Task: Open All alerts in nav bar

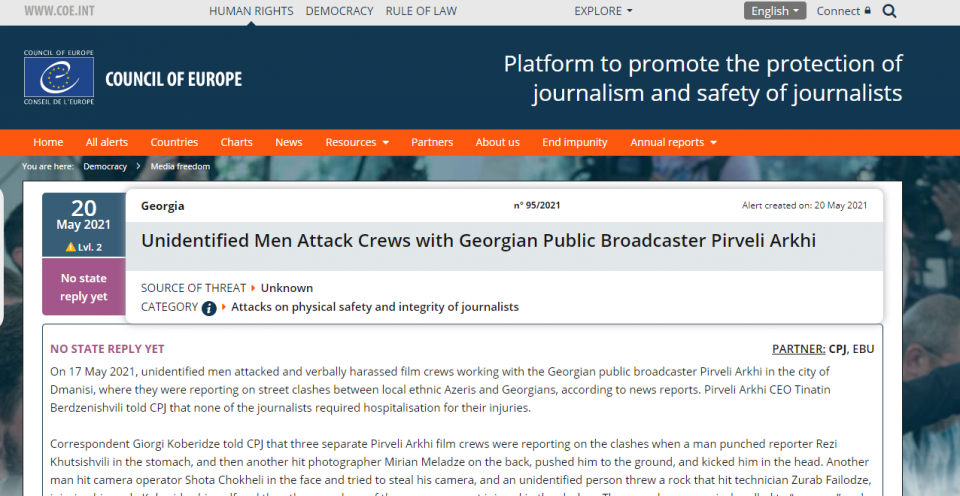Action: click(107, 142)
